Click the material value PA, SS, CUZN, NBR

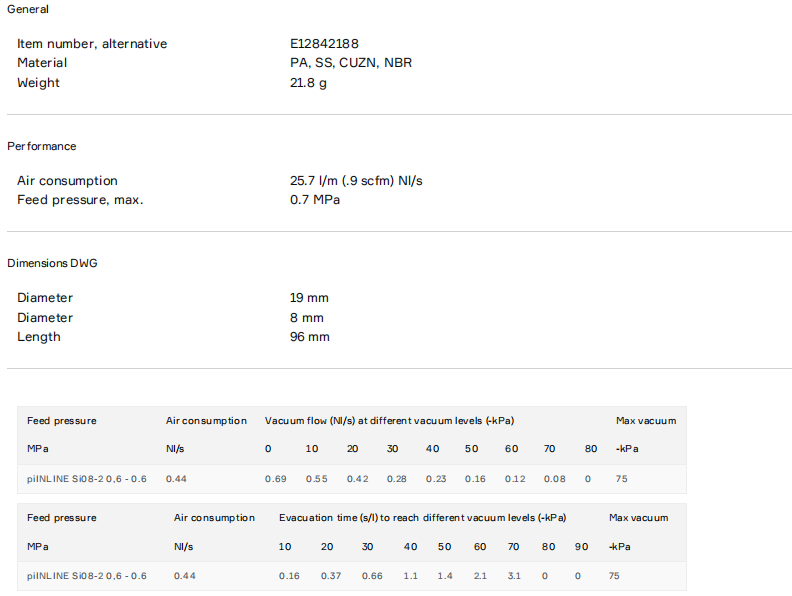(350, 63)
